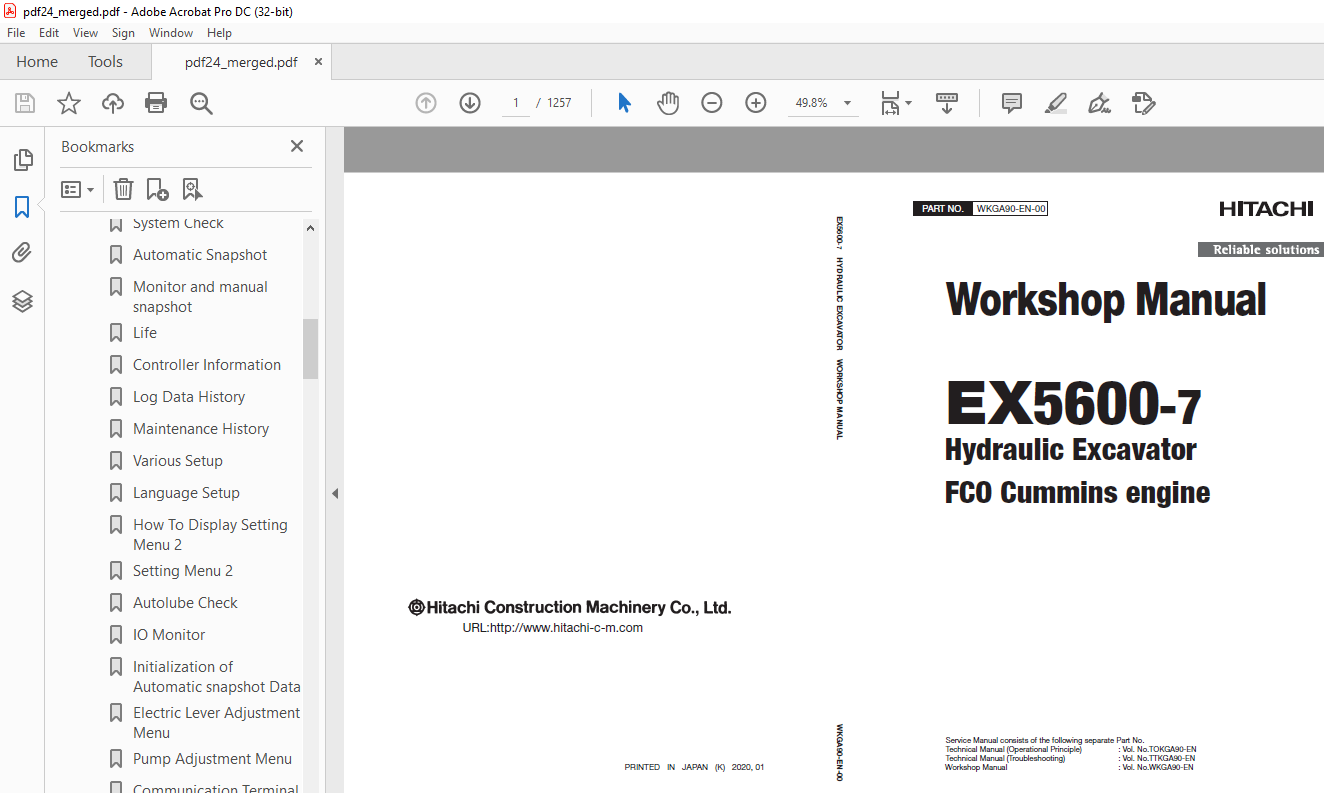Viewport: 1324px width, 793px height.
Task: Select the Various Setup bookmark
Action: coord(178,461)
